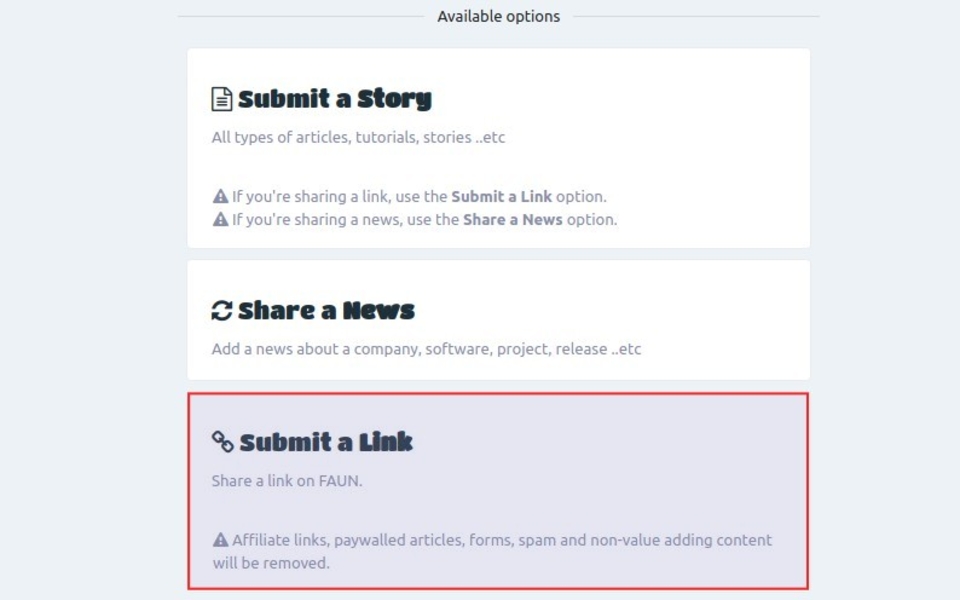
Task: Click "will be removed." text in highlighted card
Action: [x=270, y=563]
